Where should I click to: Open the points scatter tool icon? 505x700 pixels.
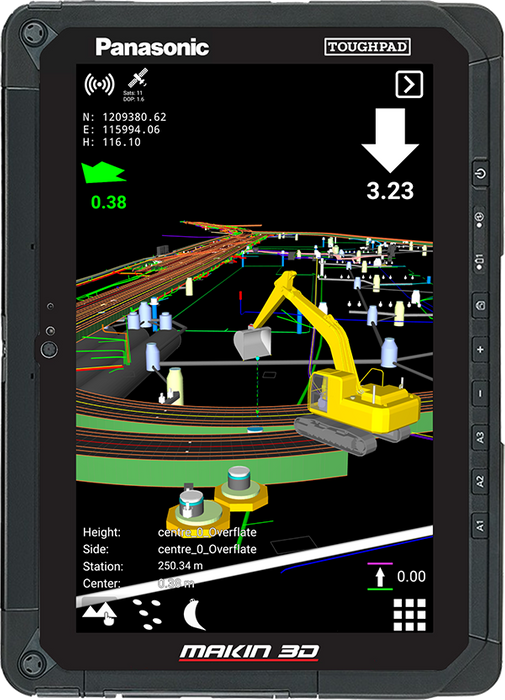pos(148,614)
